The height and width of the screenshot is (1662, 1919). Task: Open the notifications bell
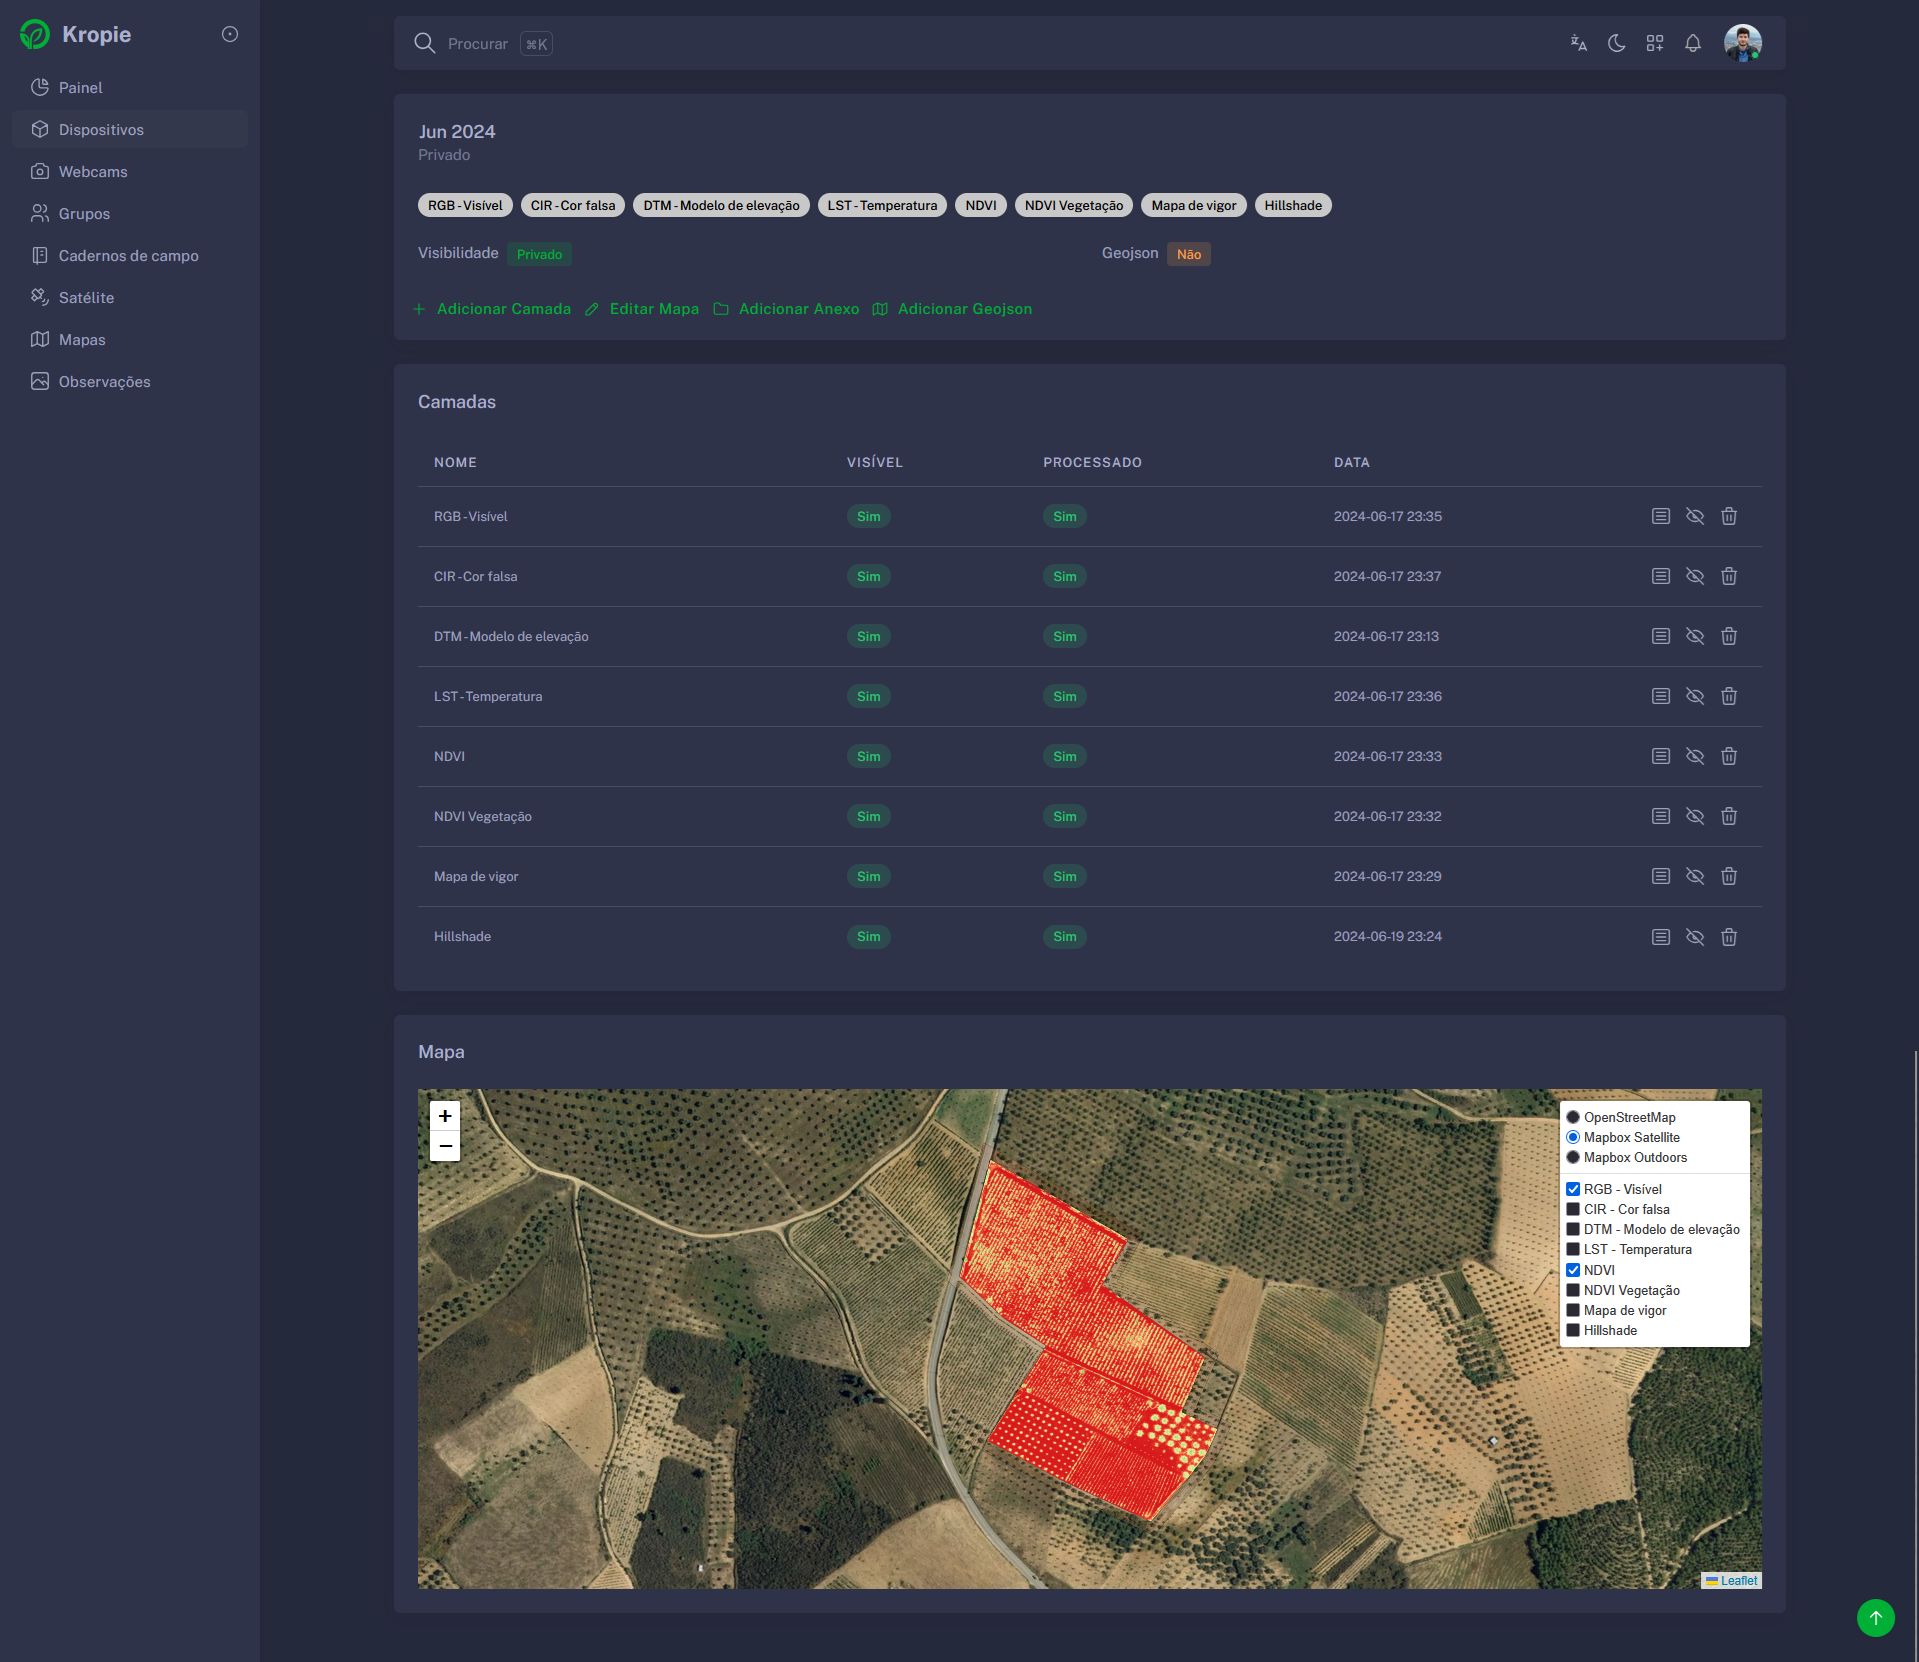tap(1692, 43)
